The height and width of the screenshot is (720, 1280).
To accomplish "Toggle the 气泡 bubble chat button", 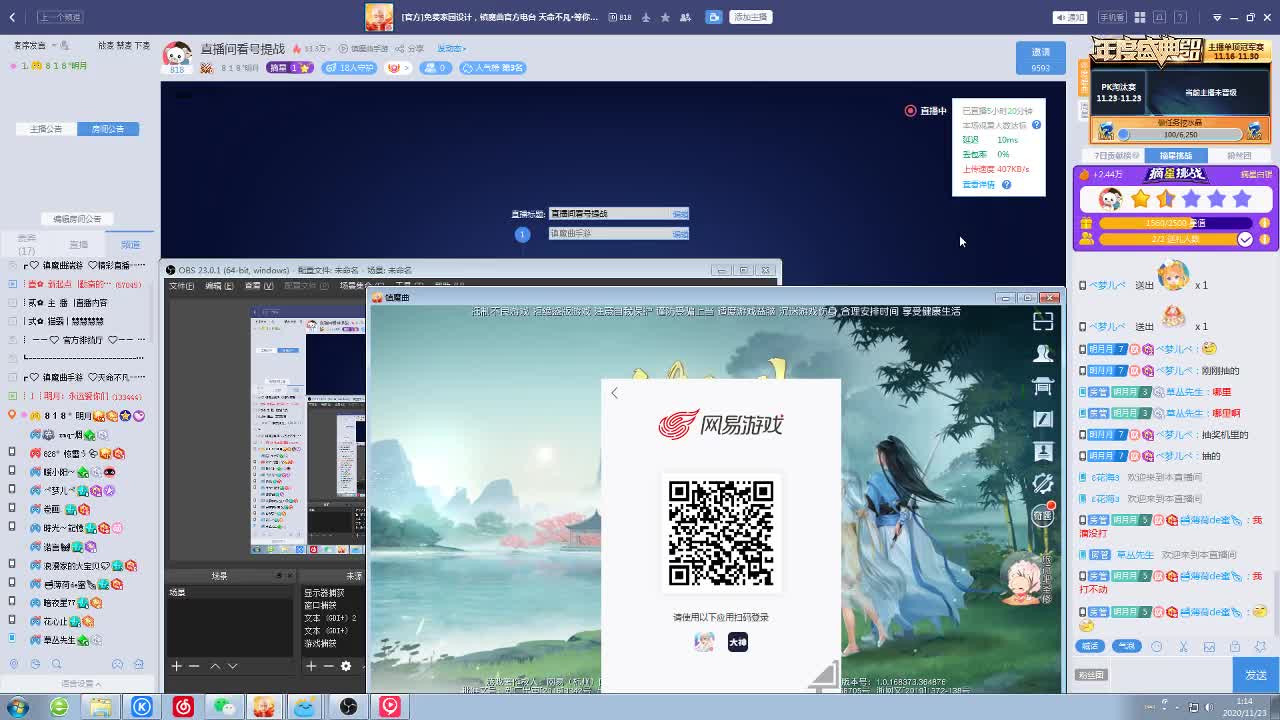I will 1126,646.
